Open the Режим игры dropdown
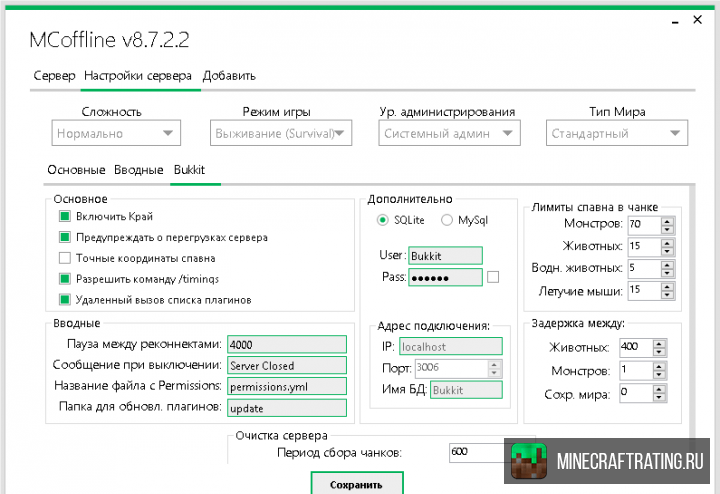 (281, 133)
